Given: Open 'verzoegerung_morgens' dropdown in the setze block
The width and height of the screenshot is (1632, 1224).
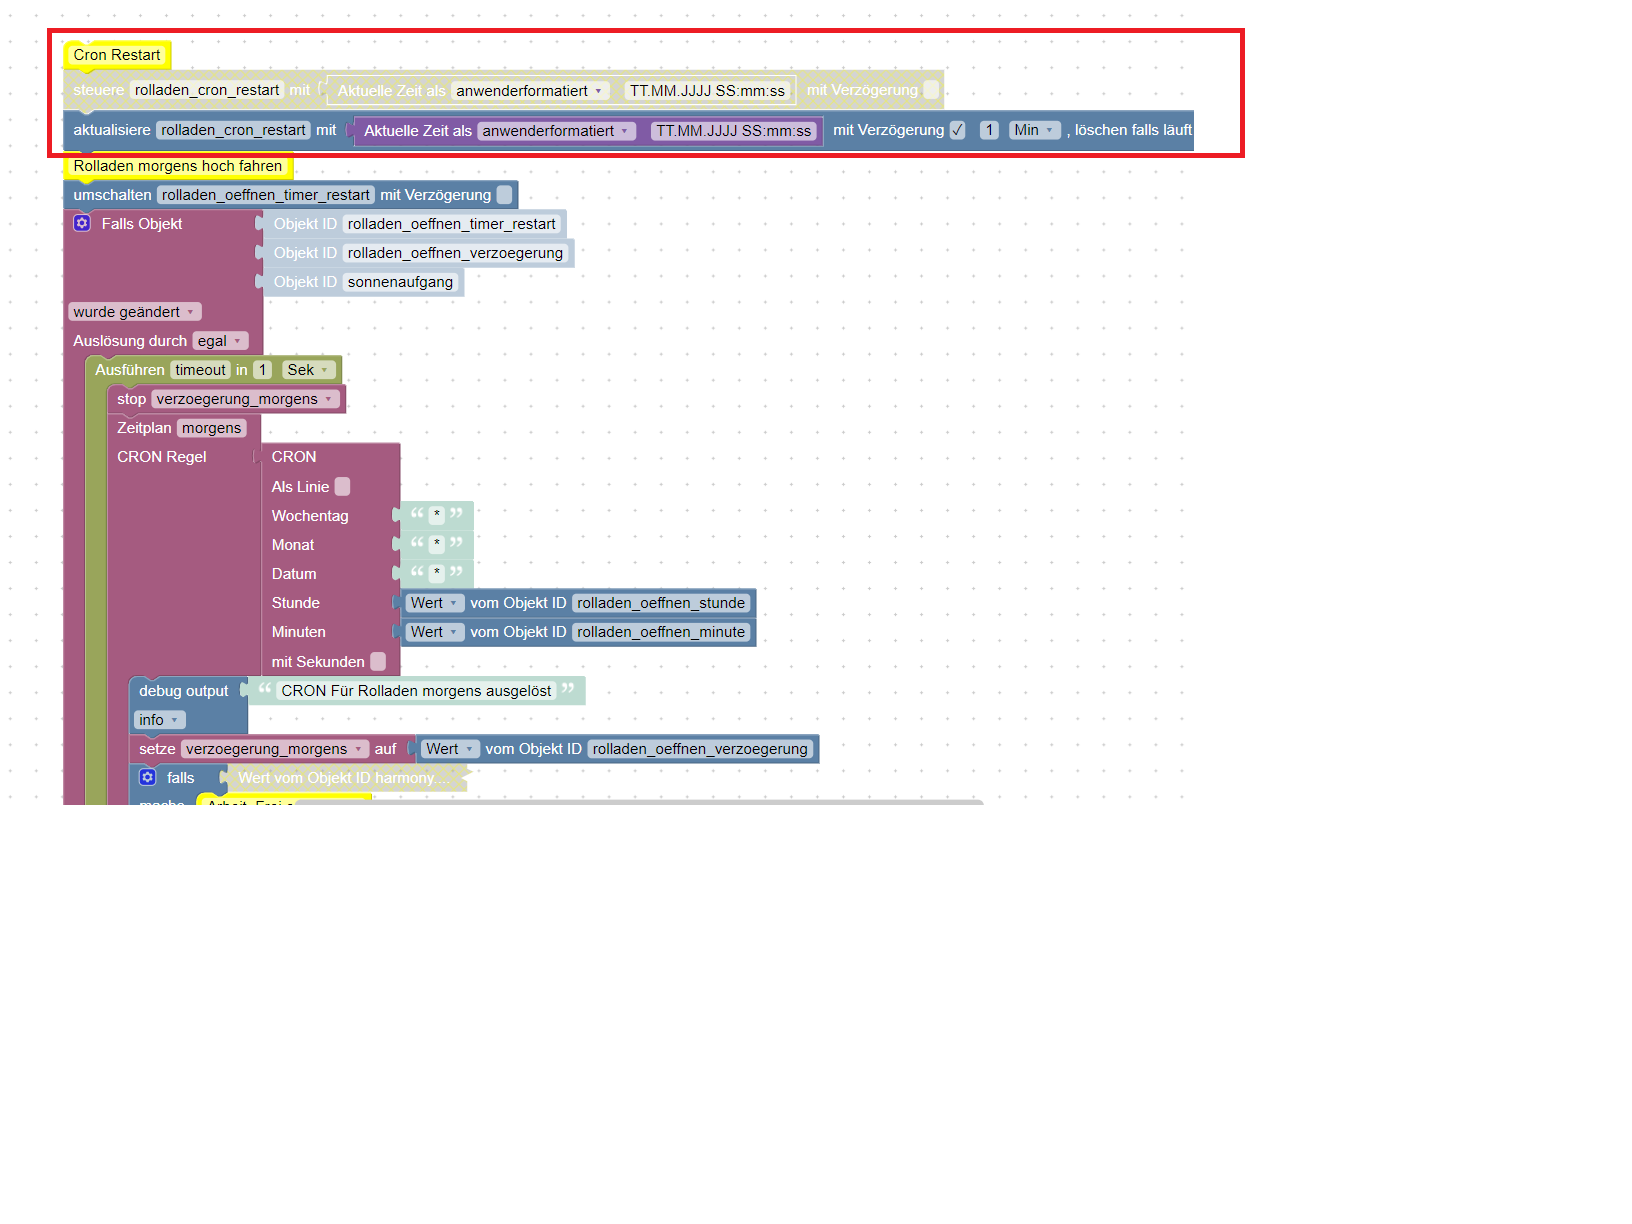Looking at the screenshot, I should 274,749.
